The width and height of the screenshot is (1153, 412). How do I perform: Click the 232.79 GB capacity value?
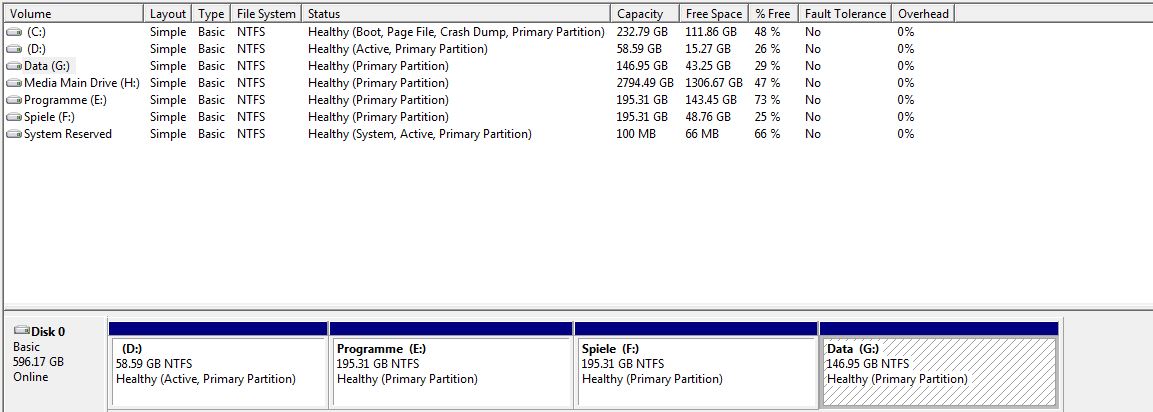[x=642, y=32]
